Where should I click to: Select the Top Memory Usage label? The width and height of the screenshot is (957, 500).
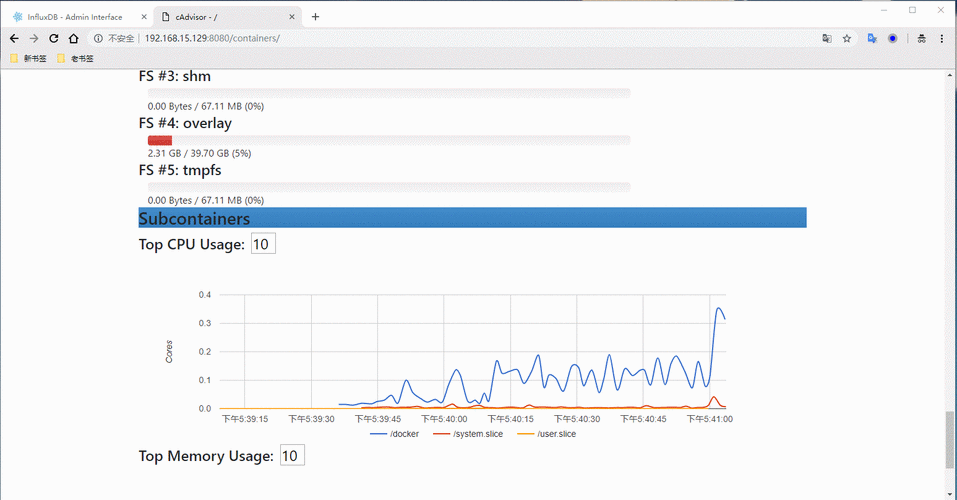point(206,456)
